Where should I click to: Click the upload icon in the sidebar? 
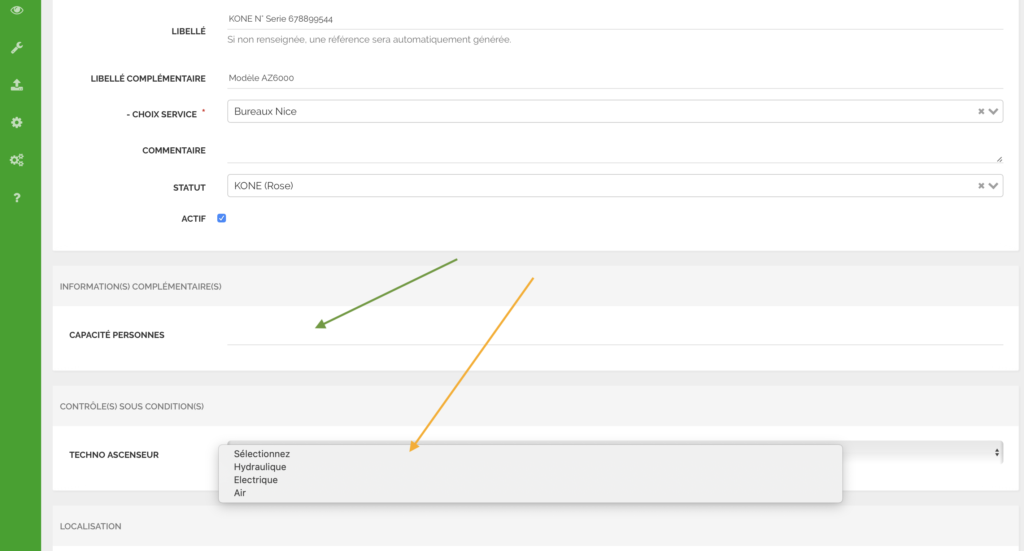pos(16,85)
